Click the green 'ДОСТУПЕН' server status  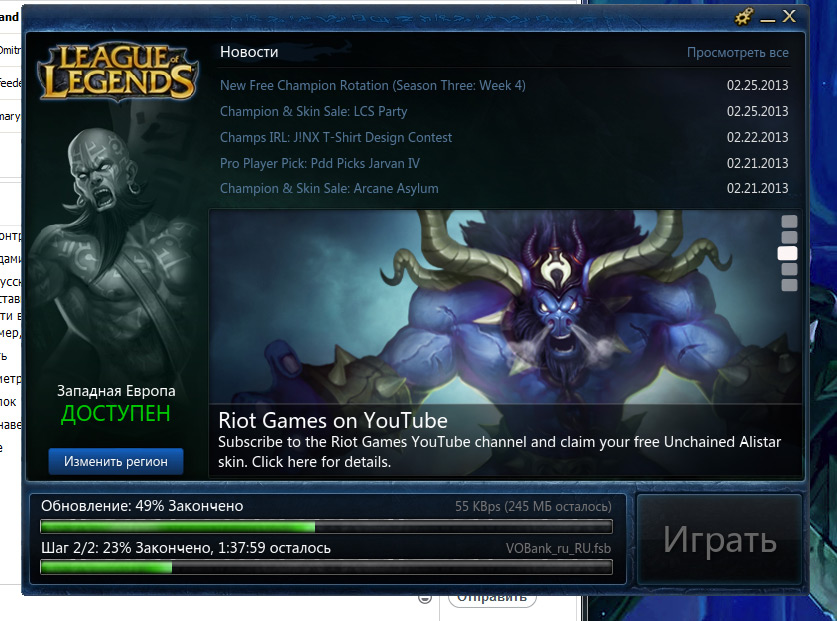point(116,414)
